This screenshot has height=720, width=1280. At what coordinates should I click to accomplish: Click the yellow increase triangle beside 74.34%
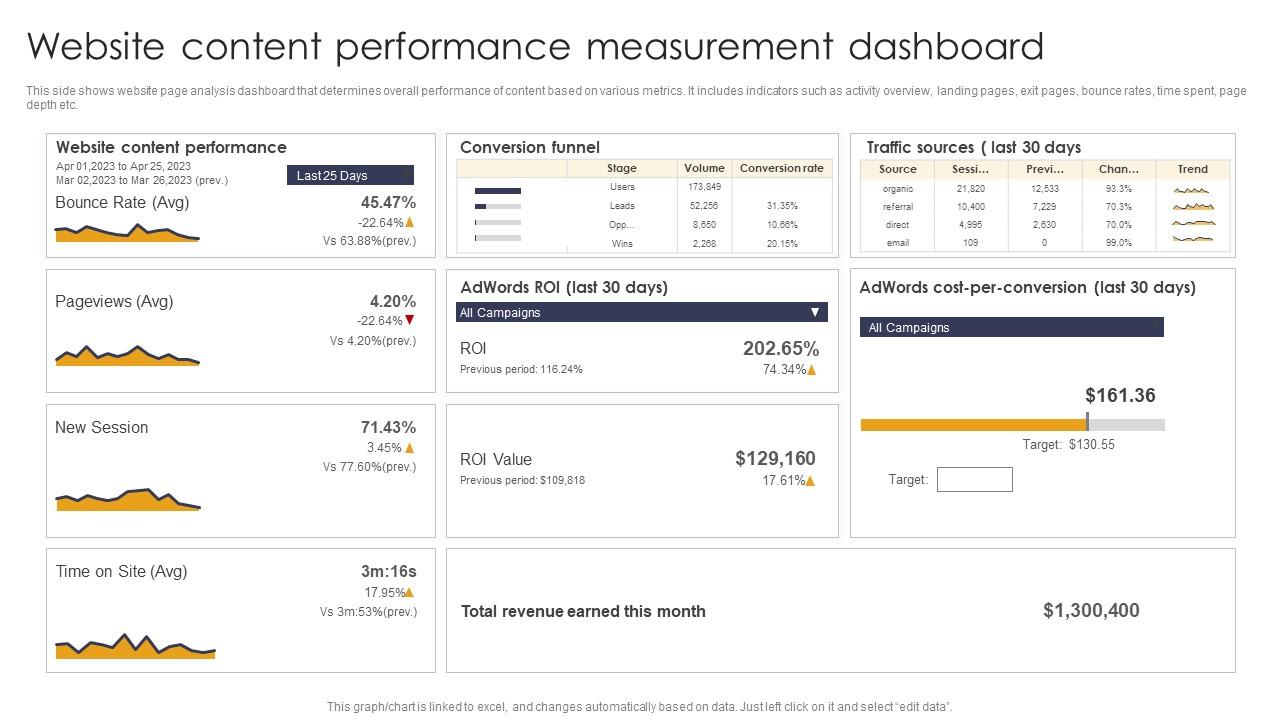pos(810,369)
